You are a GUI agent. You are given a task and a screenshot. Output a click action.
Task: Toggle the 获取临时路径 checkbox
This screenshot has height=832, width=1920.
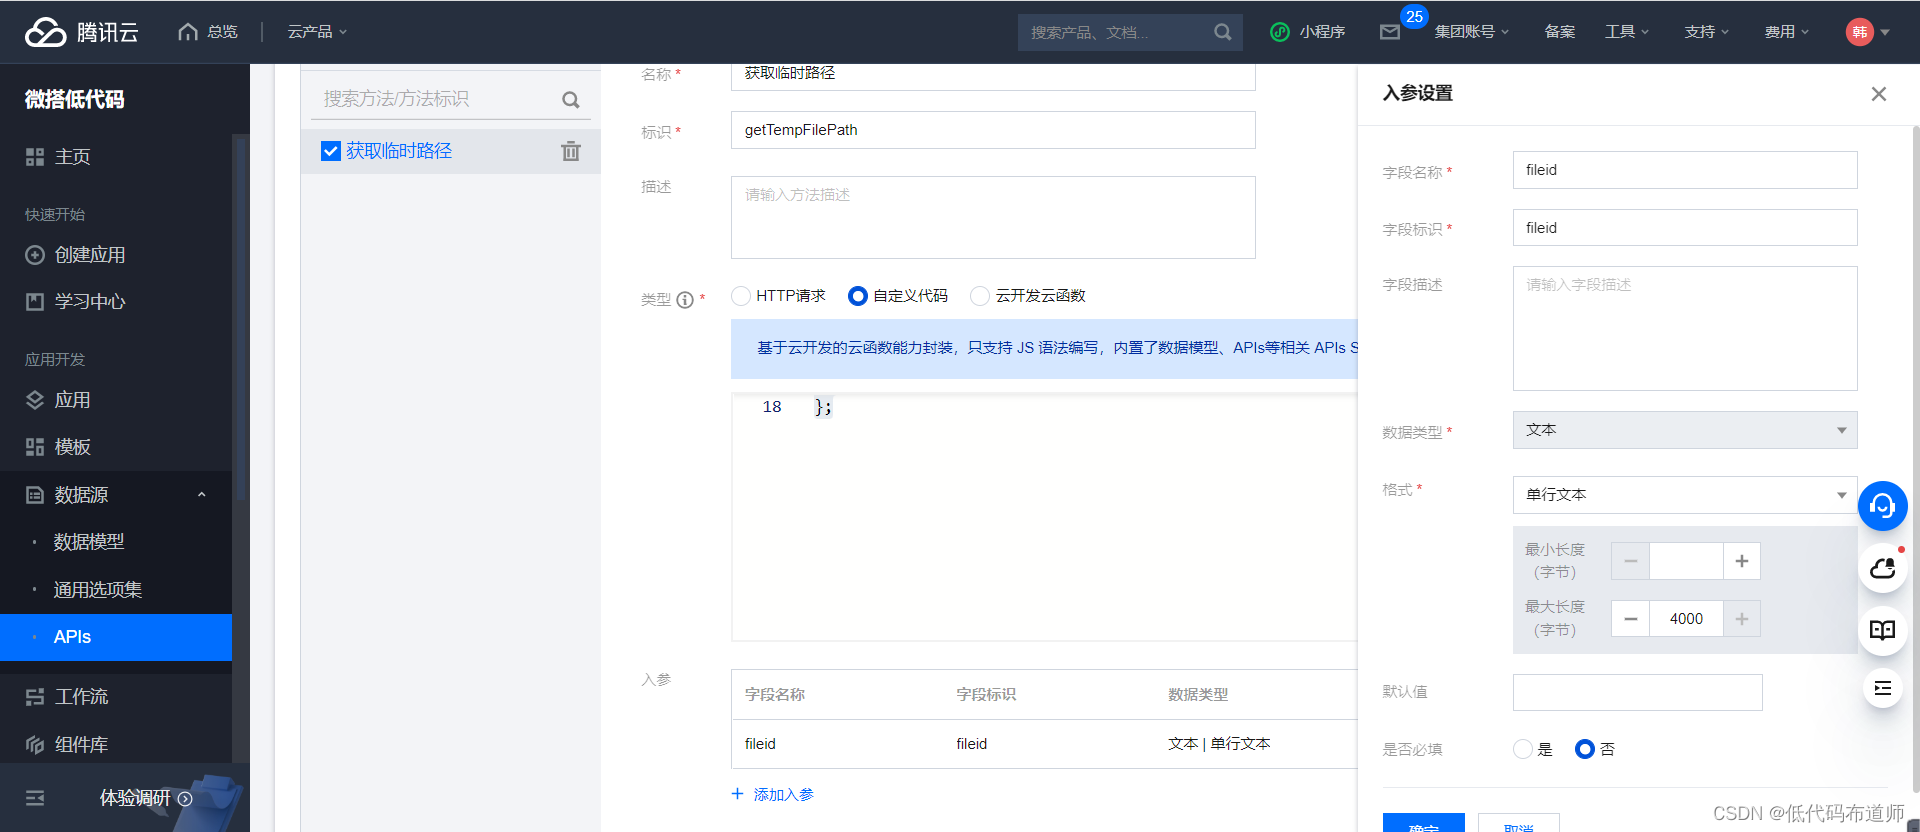point(331,151)
